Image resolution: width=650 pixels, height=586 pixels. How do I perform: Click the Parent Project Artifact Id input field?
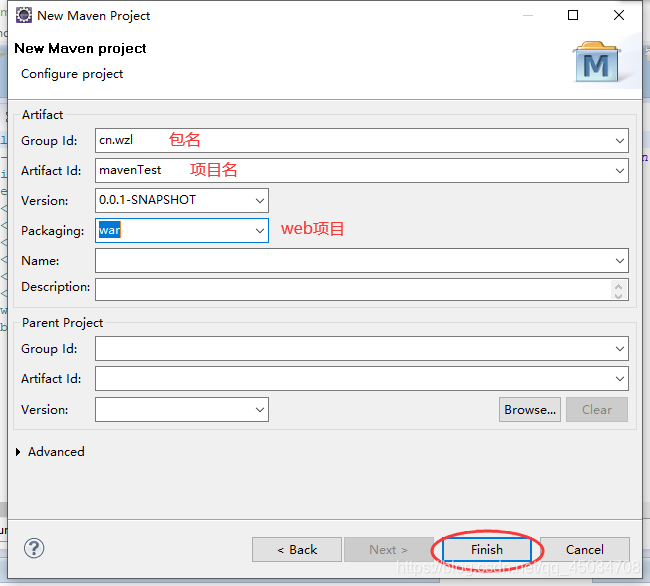click(361, 378)
